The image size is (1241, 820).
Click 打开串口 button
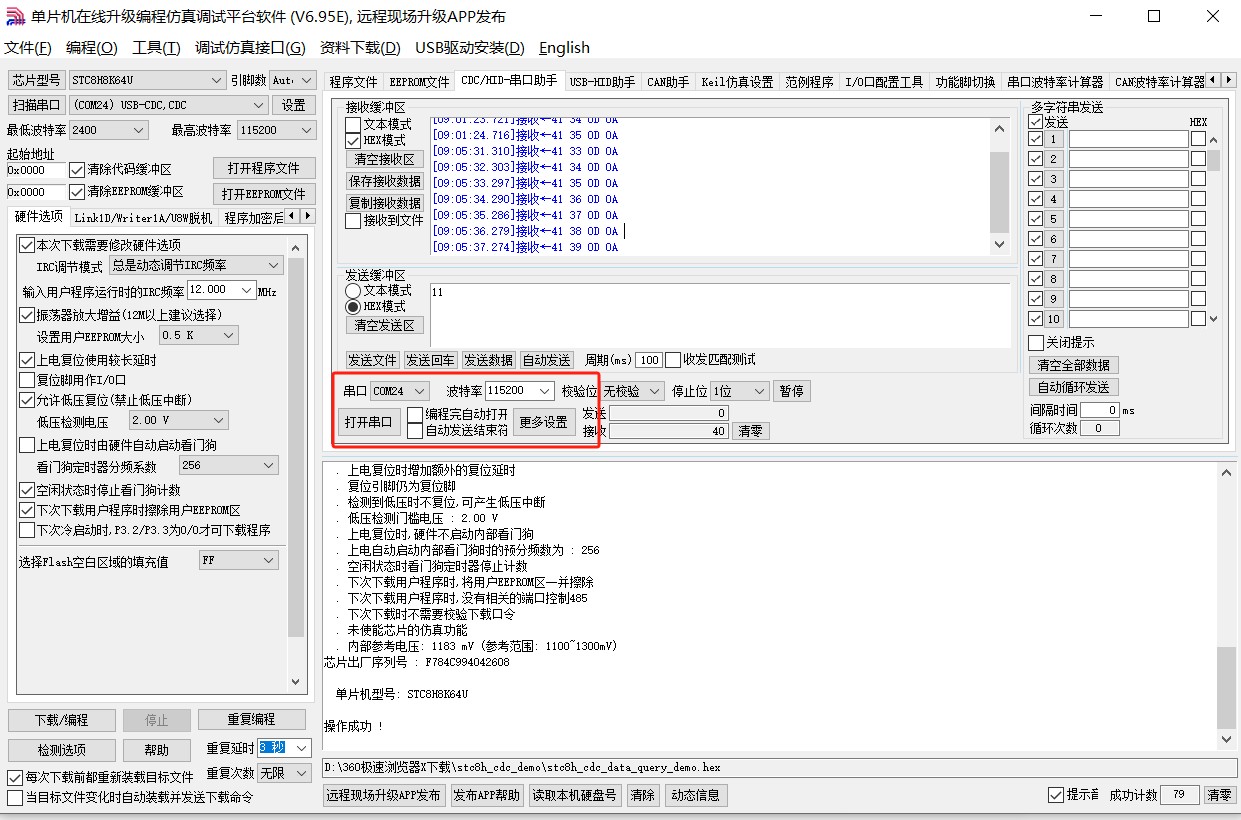point(369,422)
